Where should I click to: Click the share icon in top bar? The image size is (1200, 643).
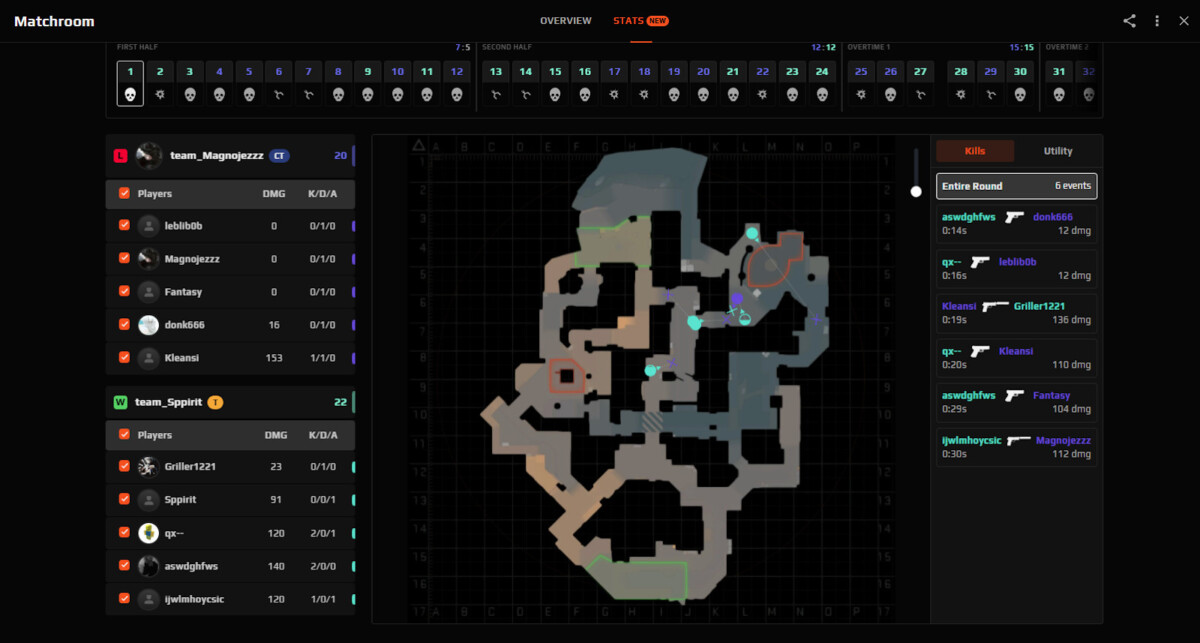[1129, 21]
